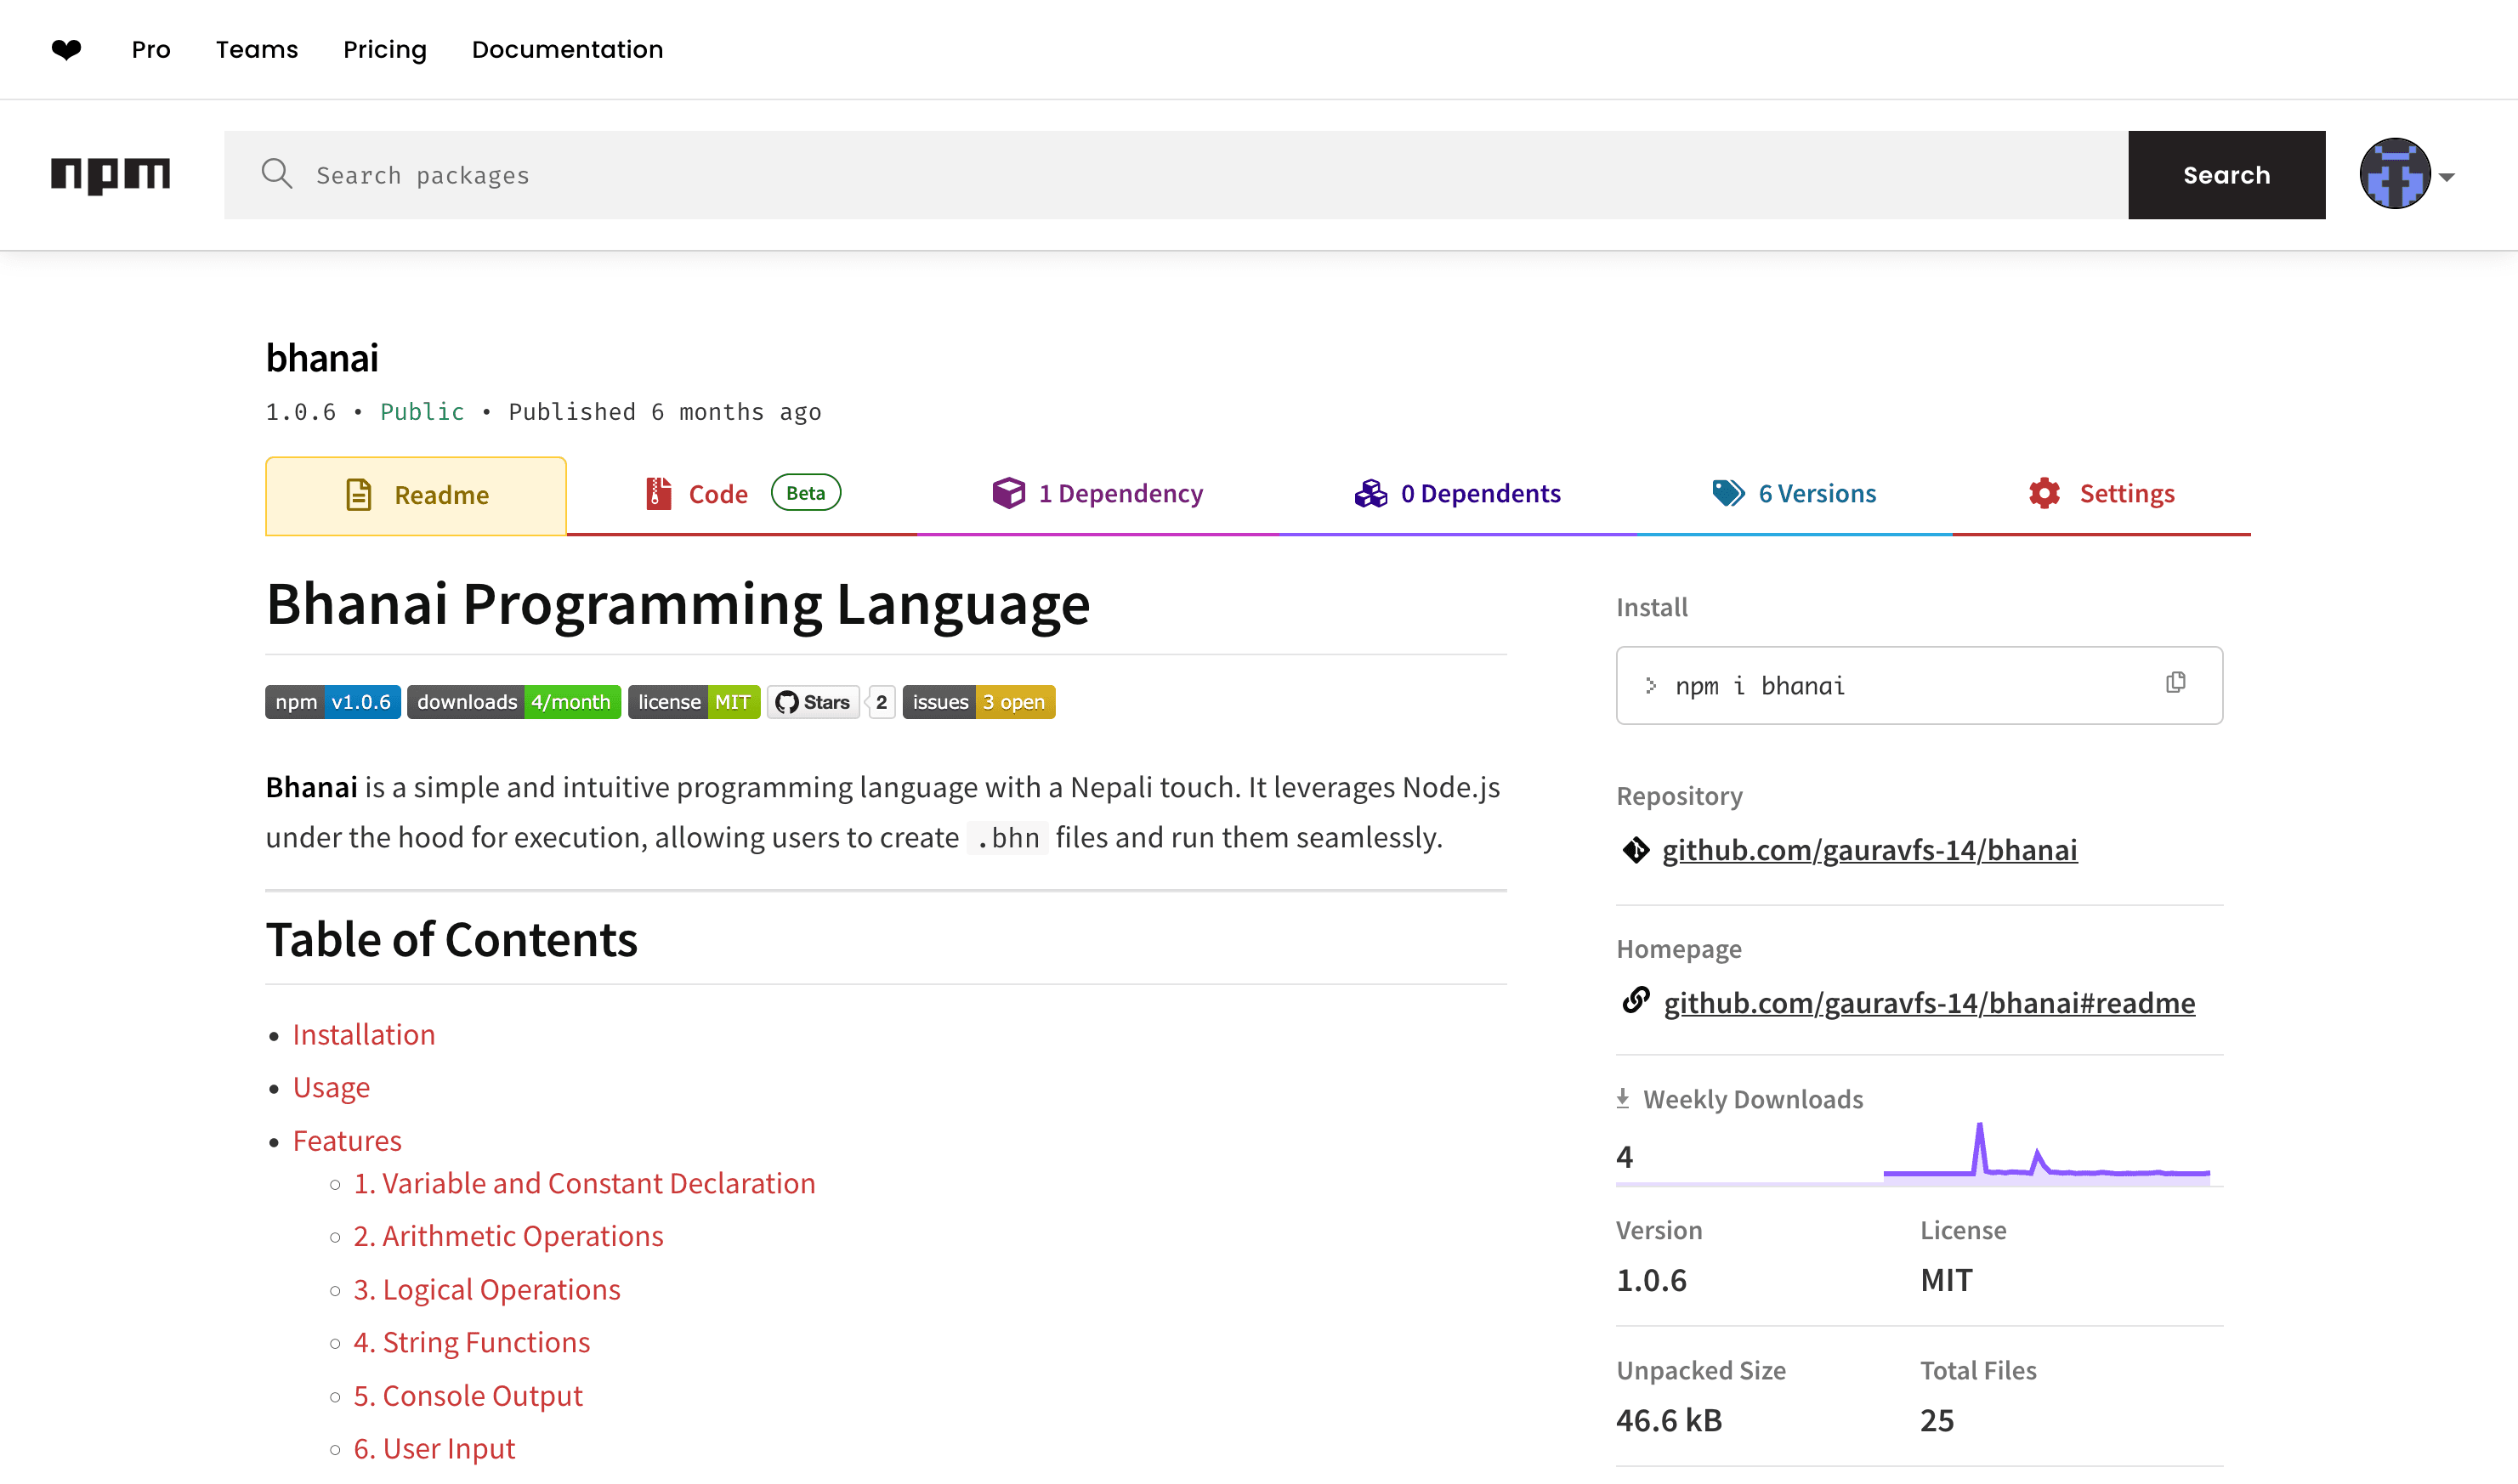Click the license MIT badge
2518x1484 pixels.
694,702
